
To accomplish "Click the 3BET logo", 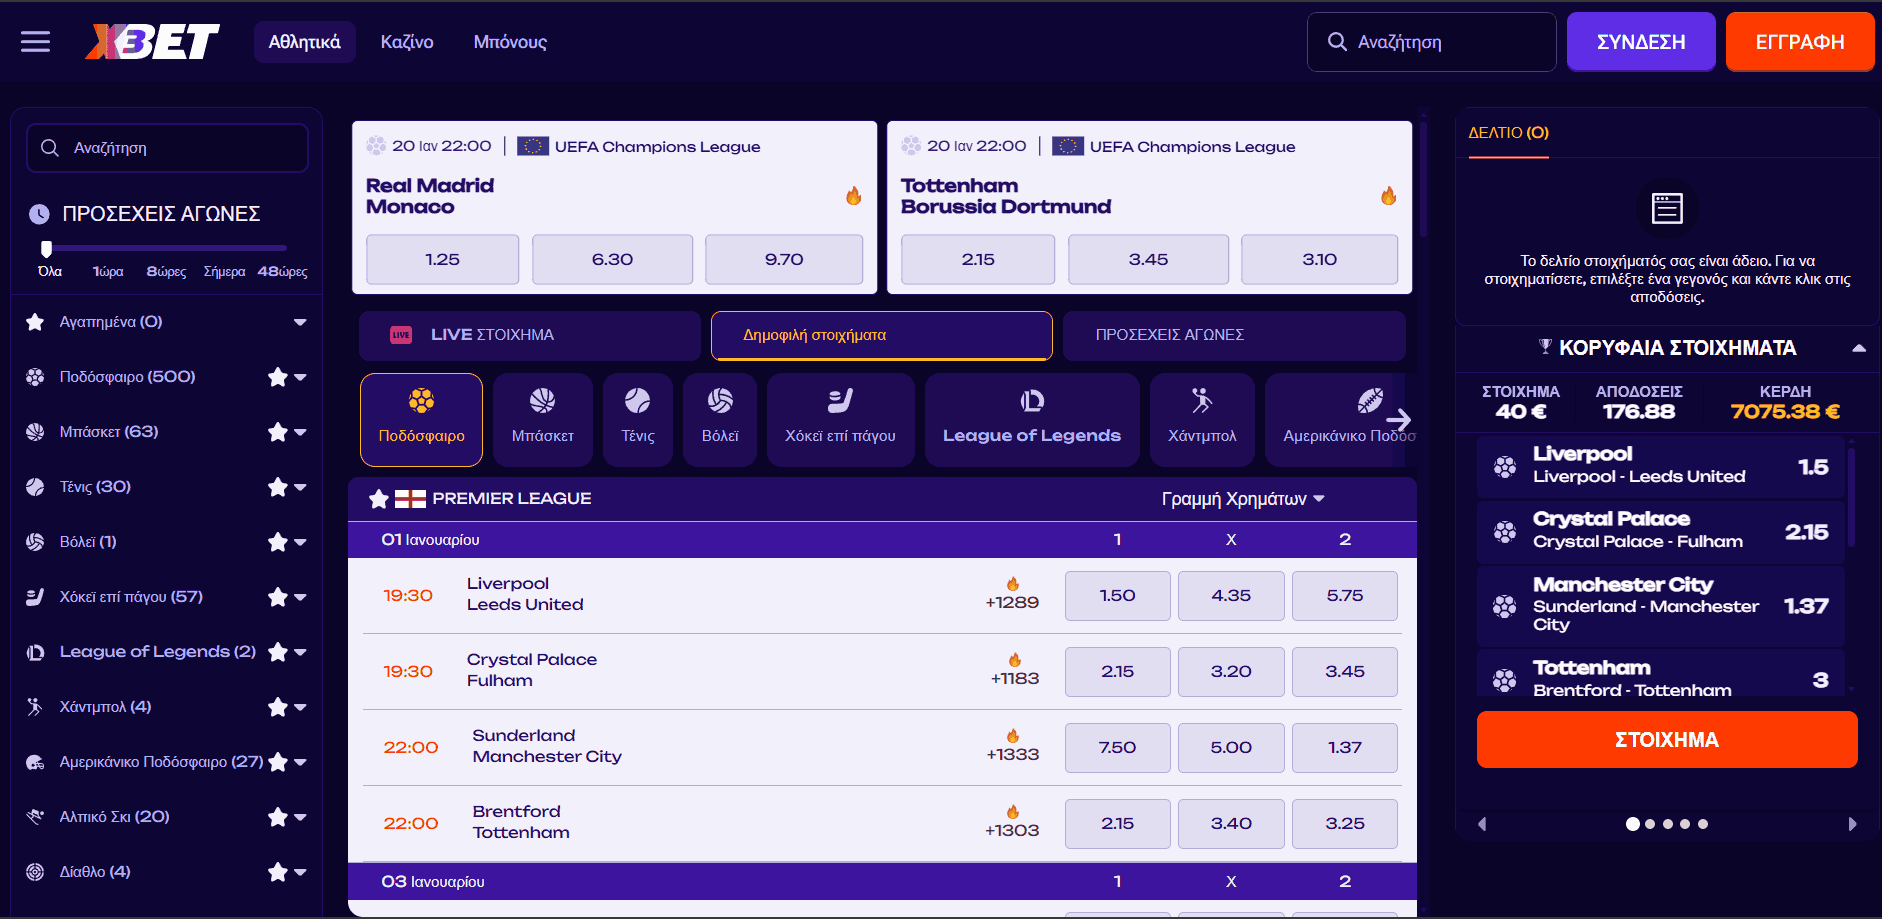I will 152,42.
